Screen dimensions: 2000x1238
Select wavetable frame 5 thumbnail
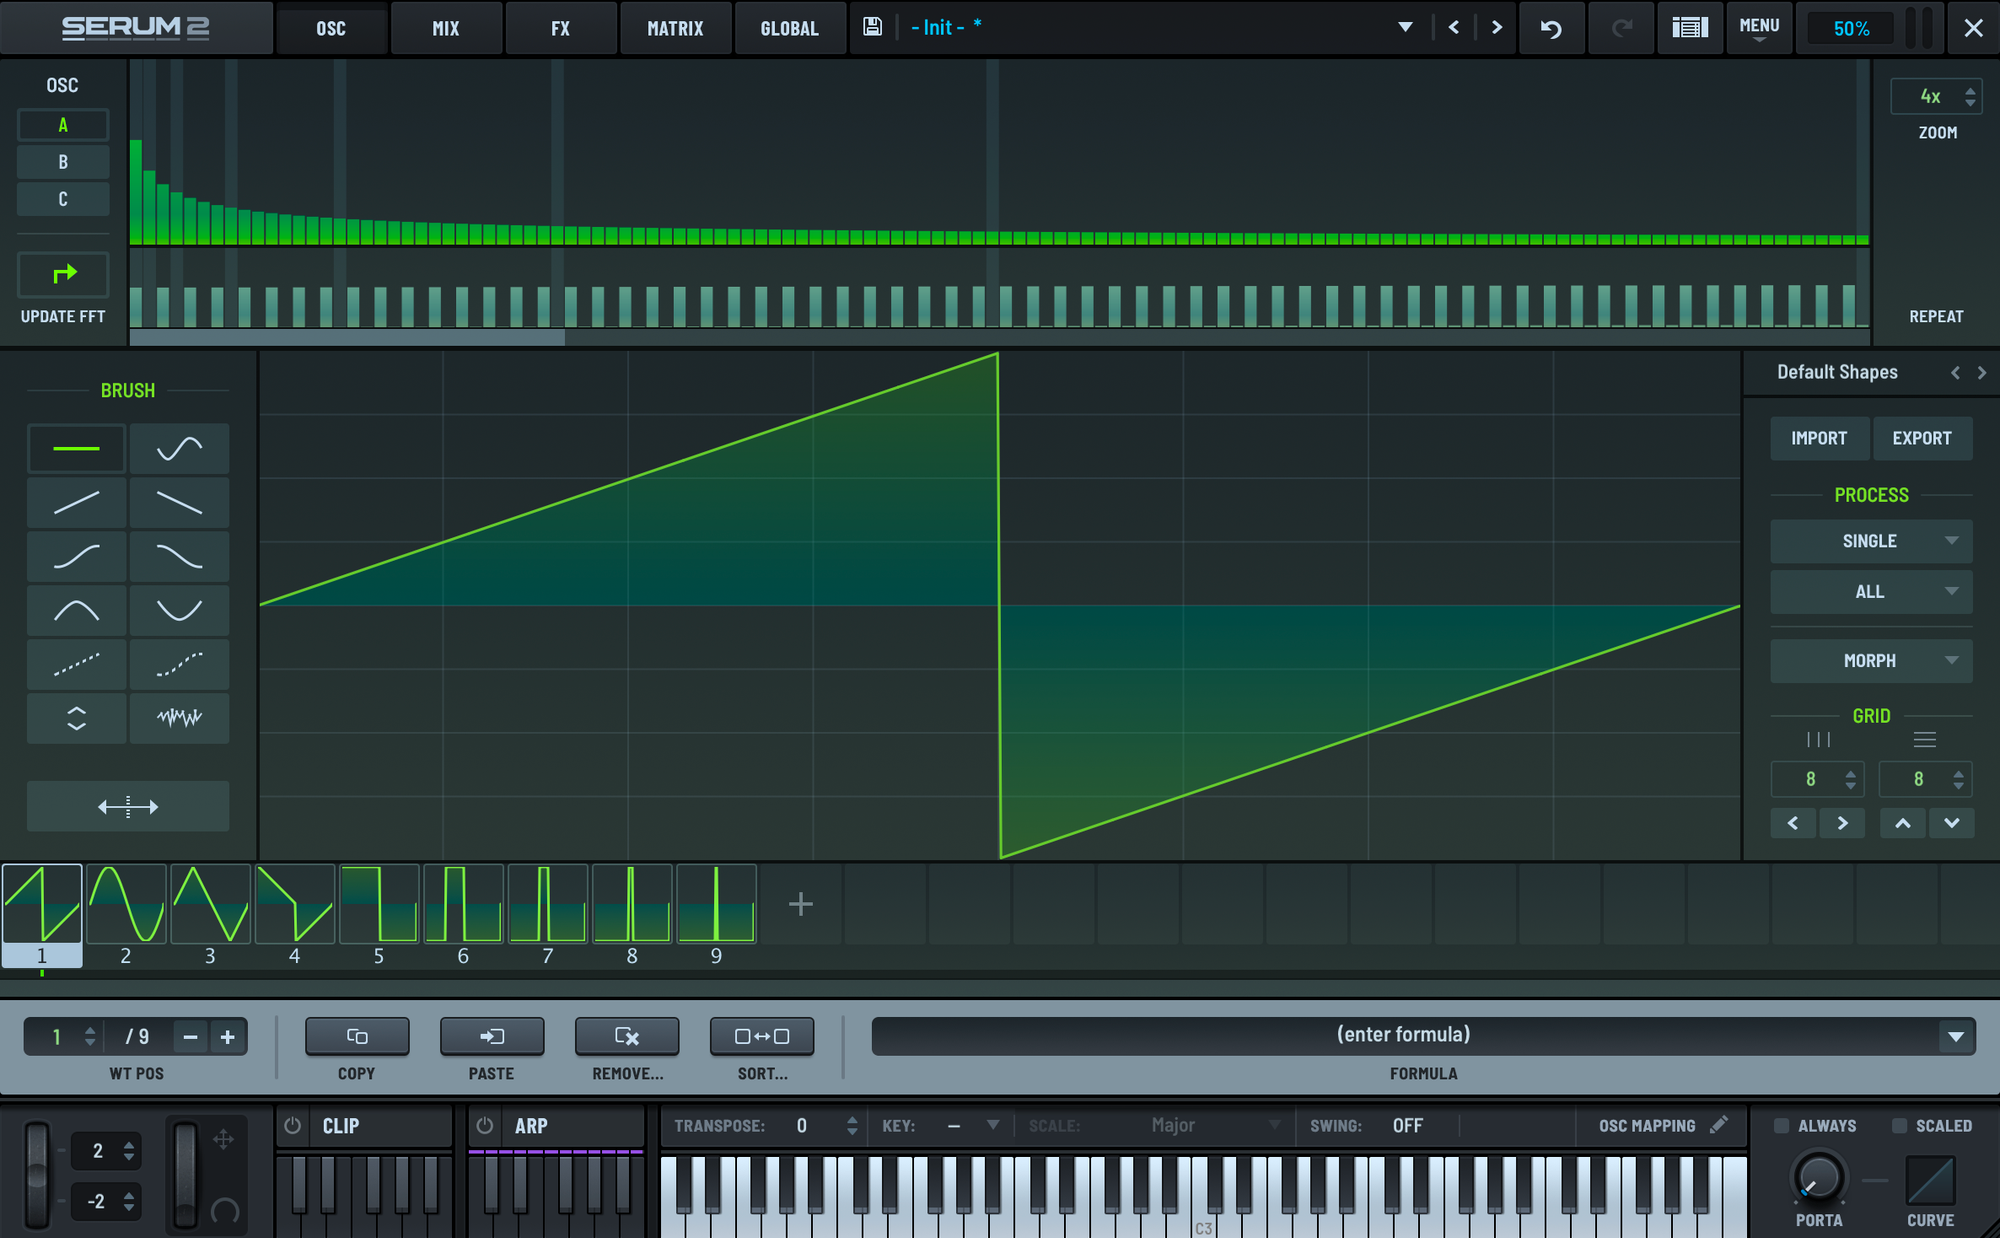(379, 905)
